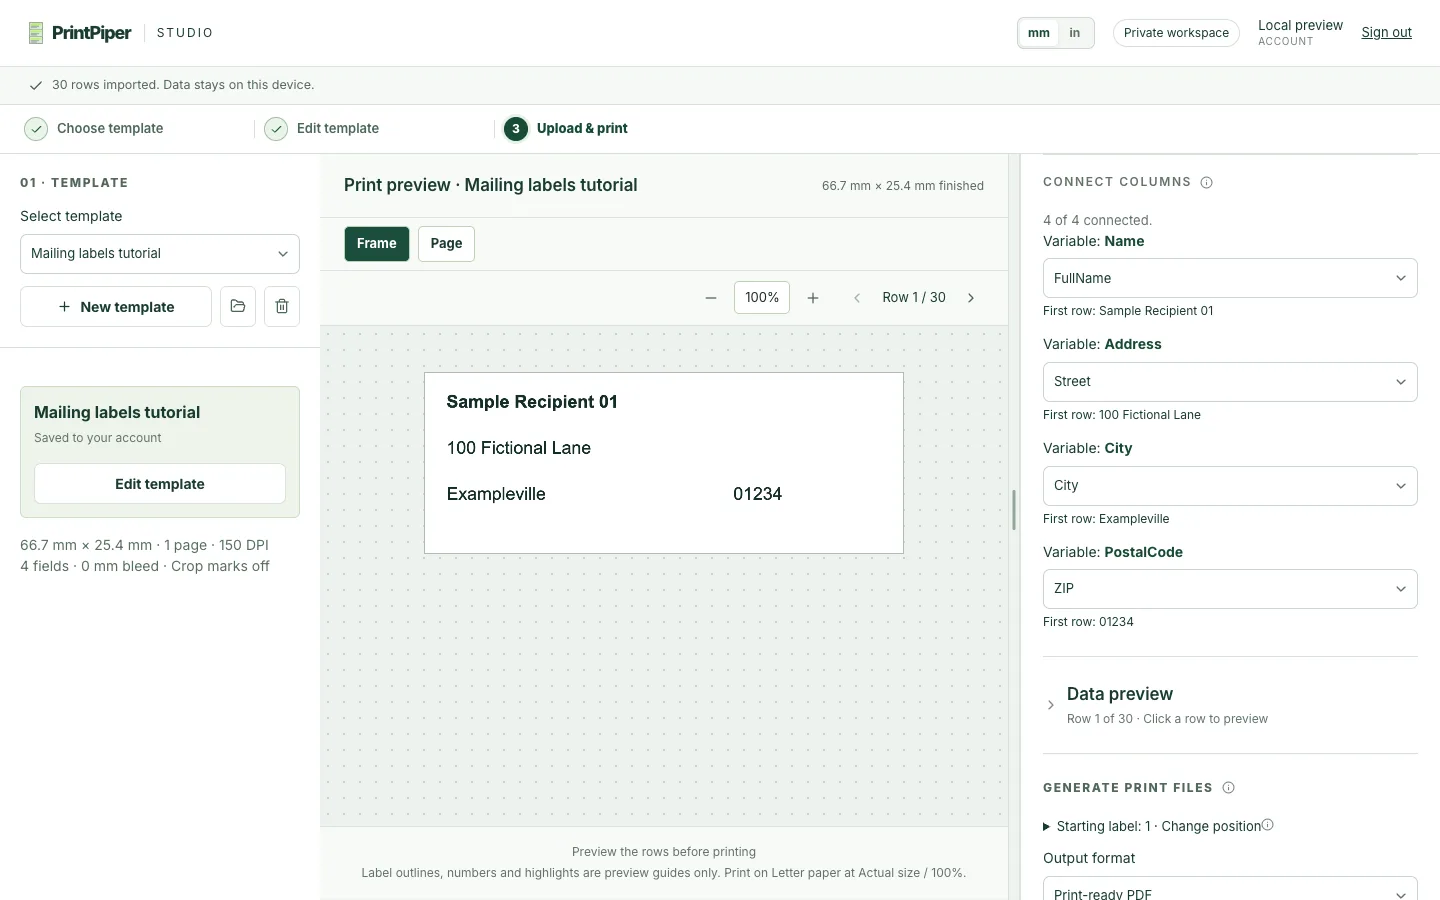
Task: Open the City variable dropdown
Action: 1230,486
